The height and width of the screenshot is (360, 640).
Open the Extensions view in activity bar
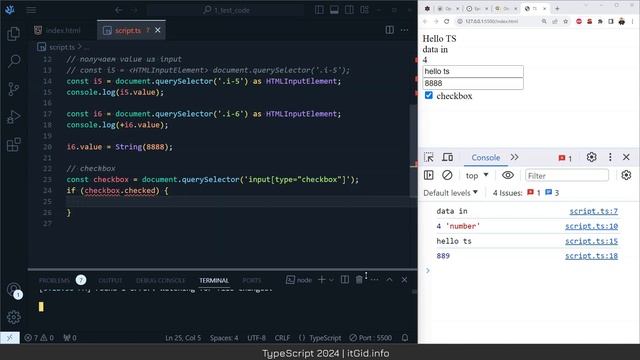point(13,144)
